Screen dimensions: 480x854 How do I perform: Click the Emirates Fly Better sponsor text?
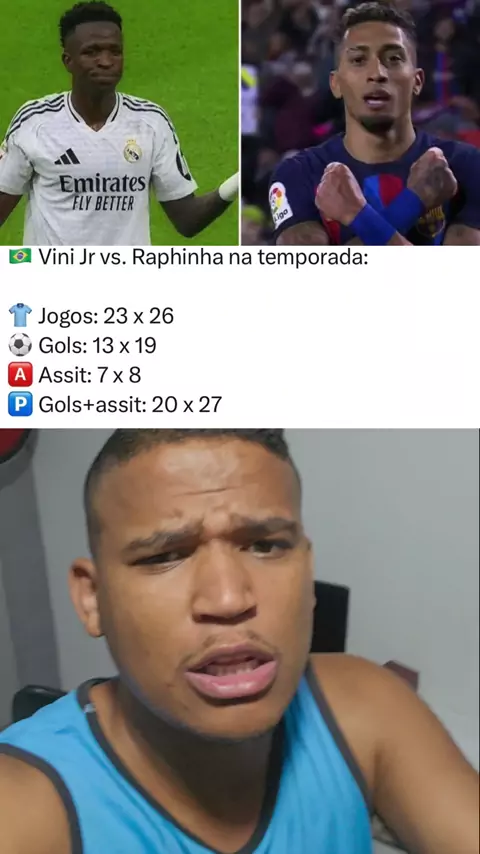[102, 192]
